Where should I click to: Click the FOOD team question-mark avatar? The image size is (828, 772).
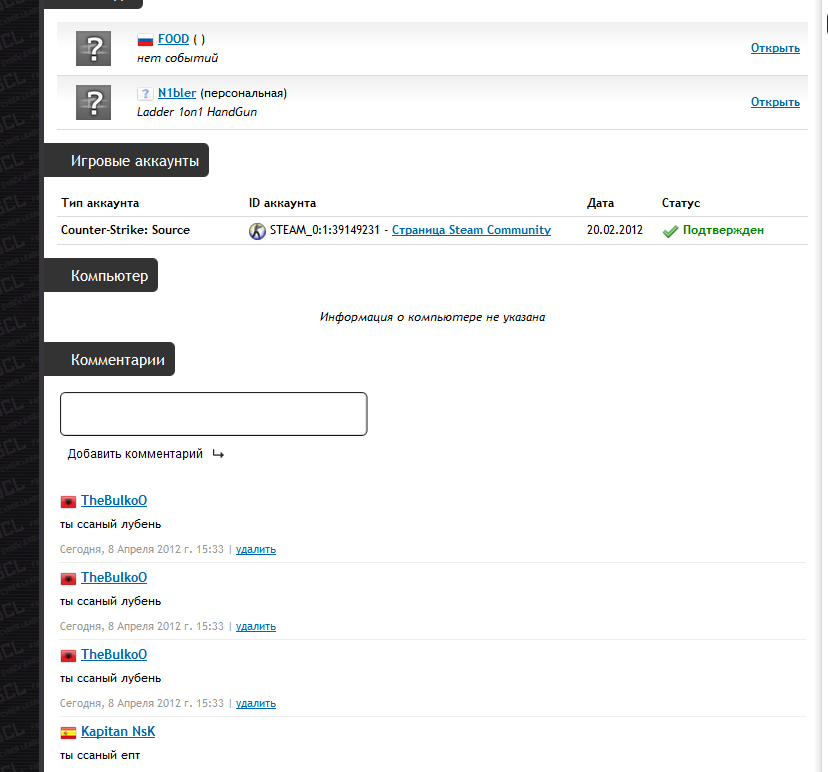click(x=93, y=48)
